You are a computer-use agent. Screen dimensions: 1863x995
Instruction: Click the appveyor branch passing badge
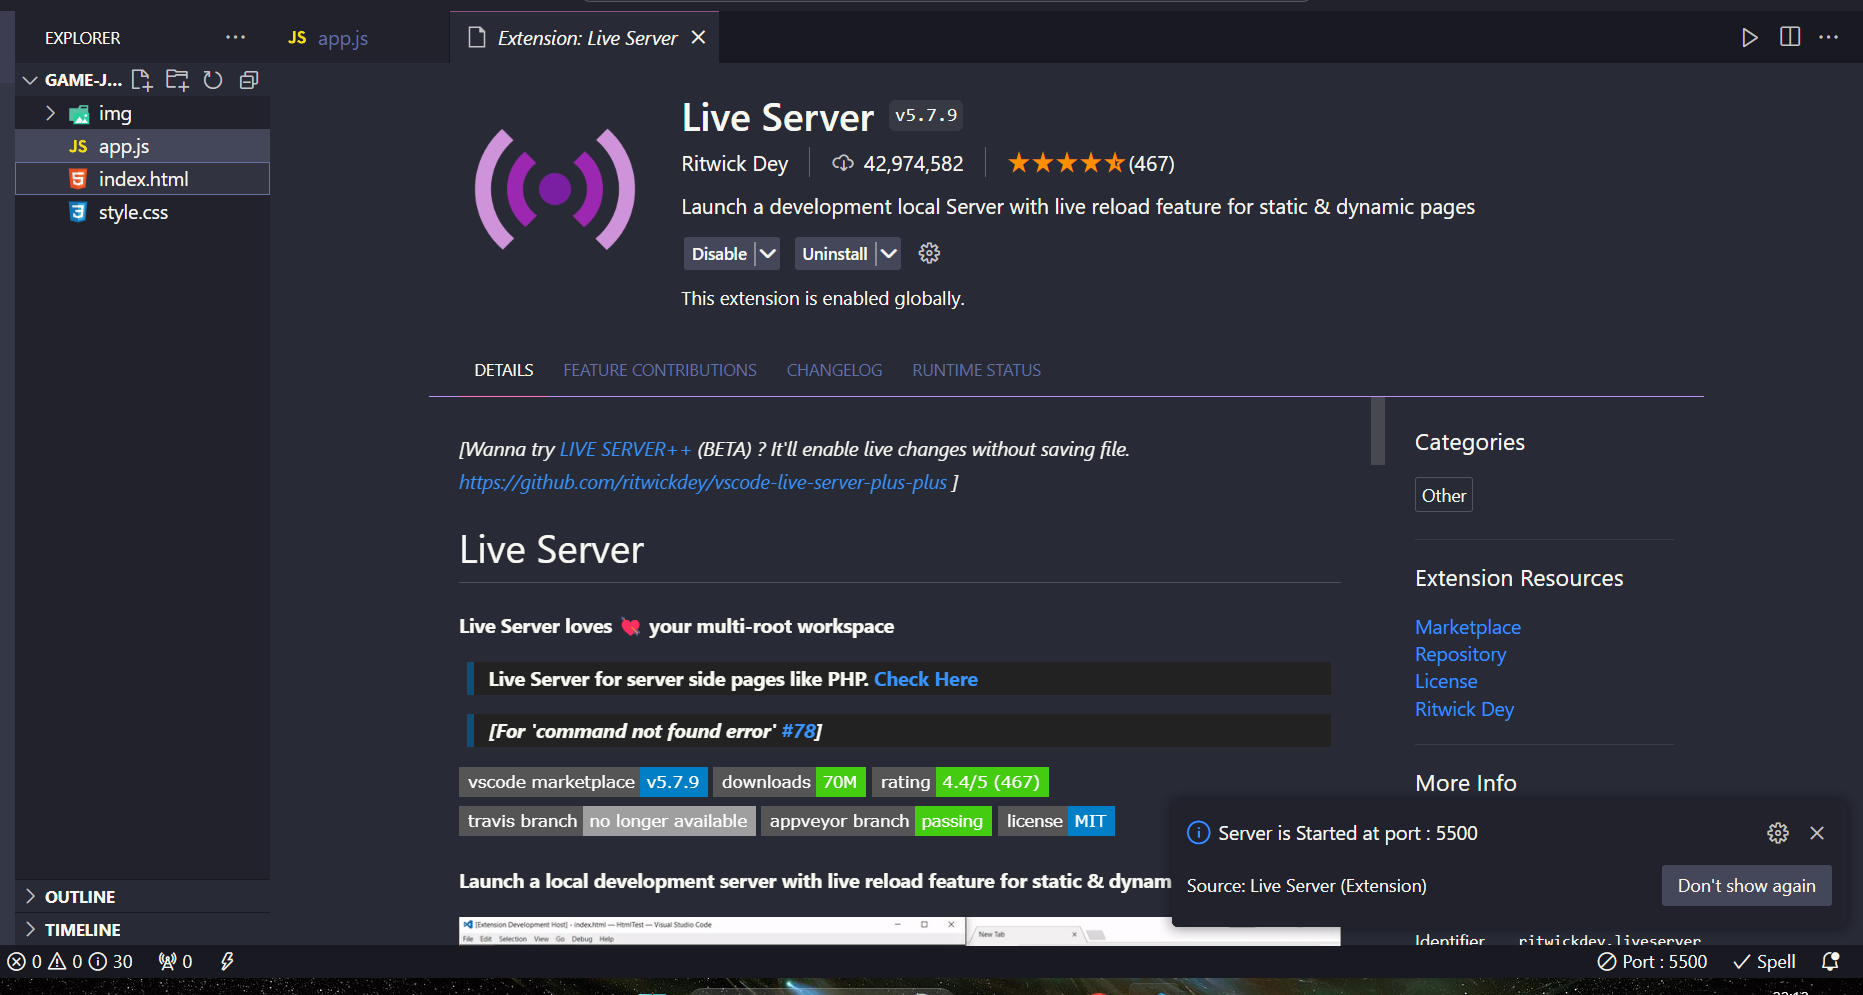[x=876, y=821]
